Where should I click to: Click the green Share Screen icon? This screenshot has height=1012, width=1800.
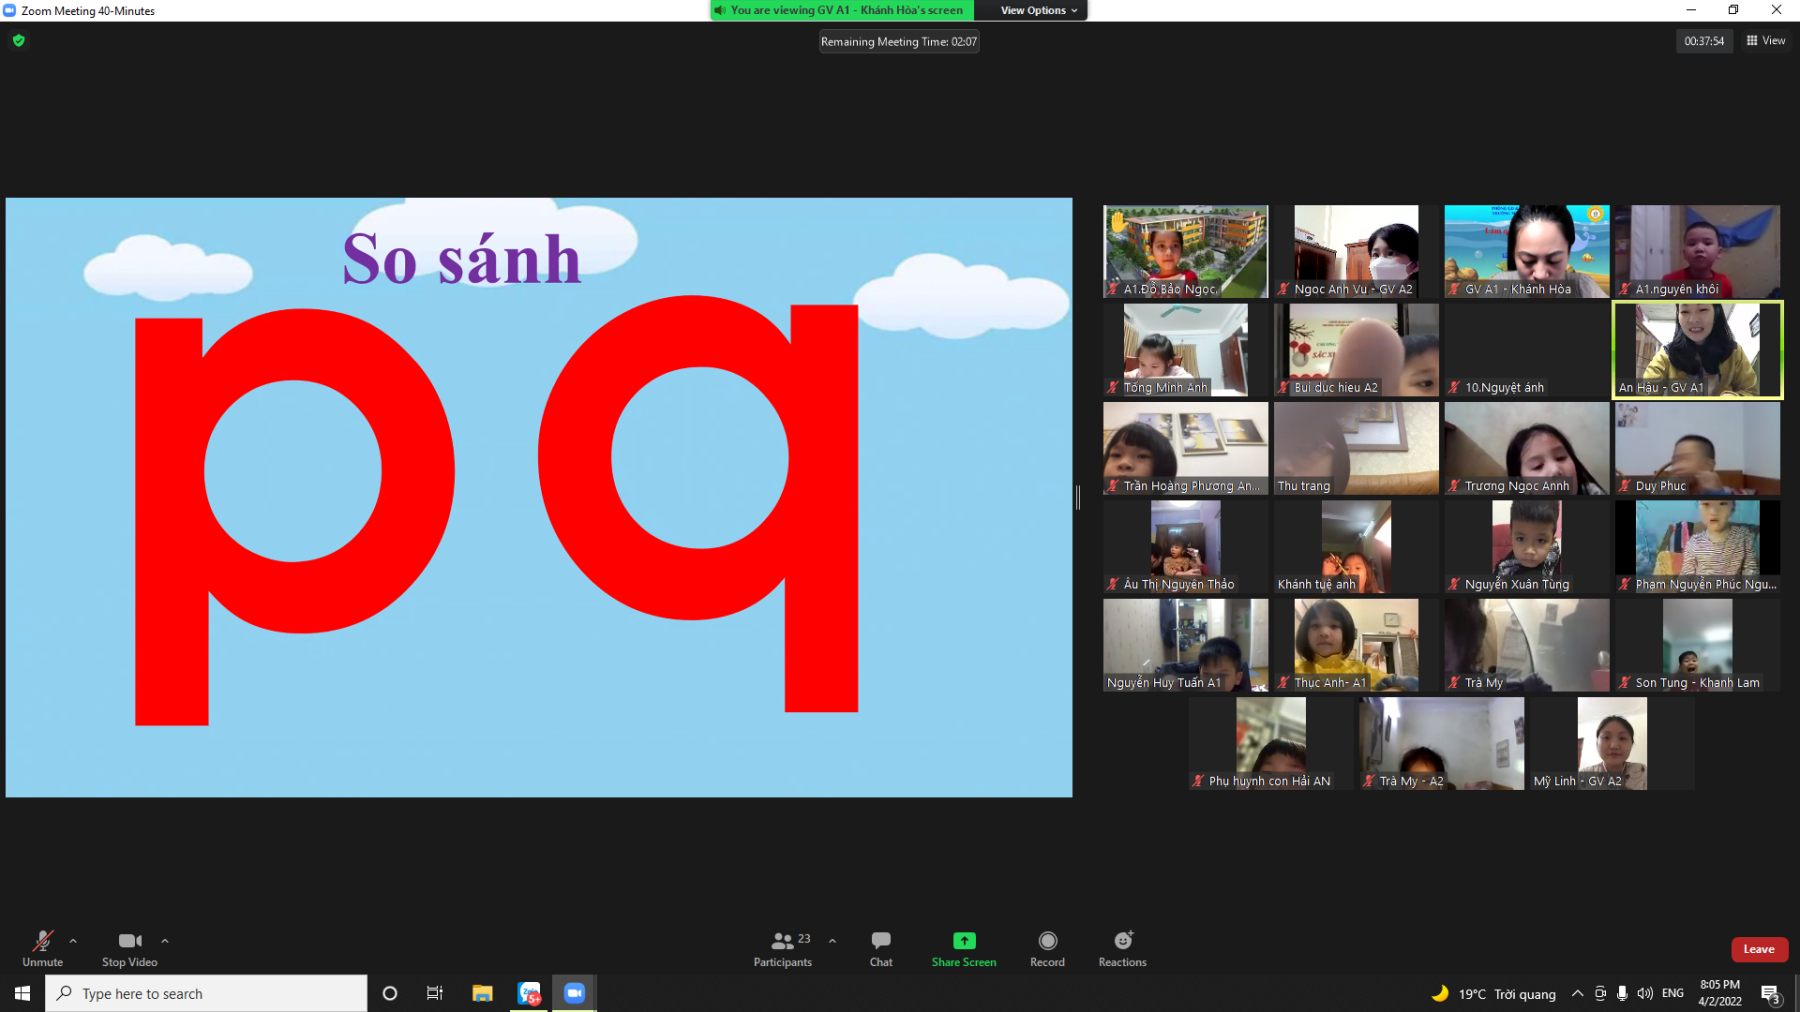pyautogui.click(x=964, y=941)
